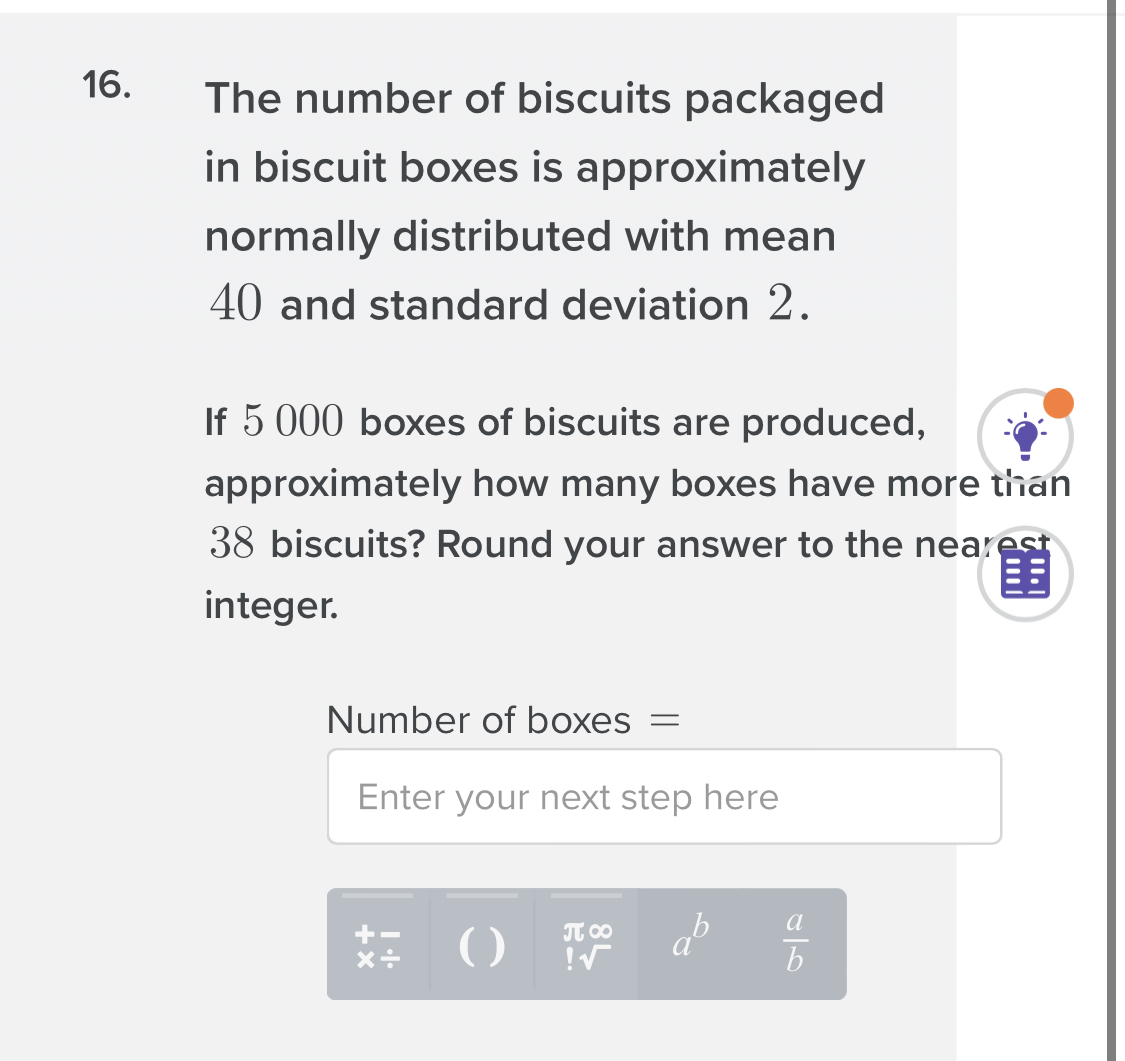Viewport: 1125px width, 1061px height.
Task: Click the question number 16
Action: [x=106, y=86]
